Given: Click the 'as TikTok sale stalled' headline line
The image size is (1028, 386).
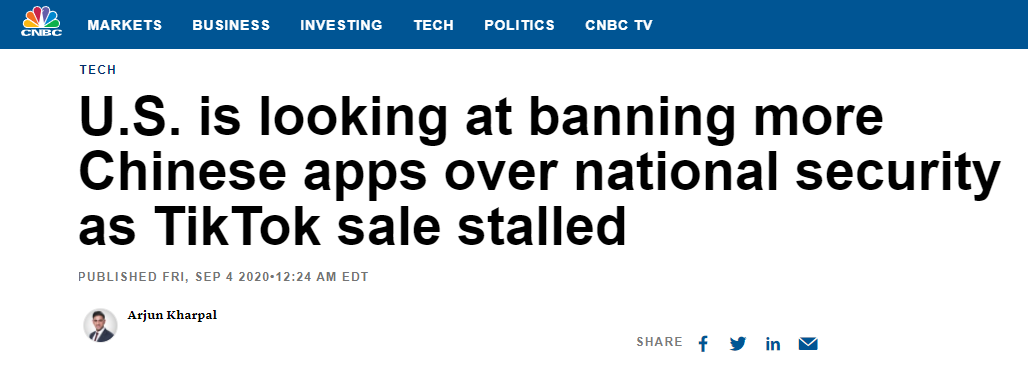Looking at the screenshot, I should click(353, 225).
